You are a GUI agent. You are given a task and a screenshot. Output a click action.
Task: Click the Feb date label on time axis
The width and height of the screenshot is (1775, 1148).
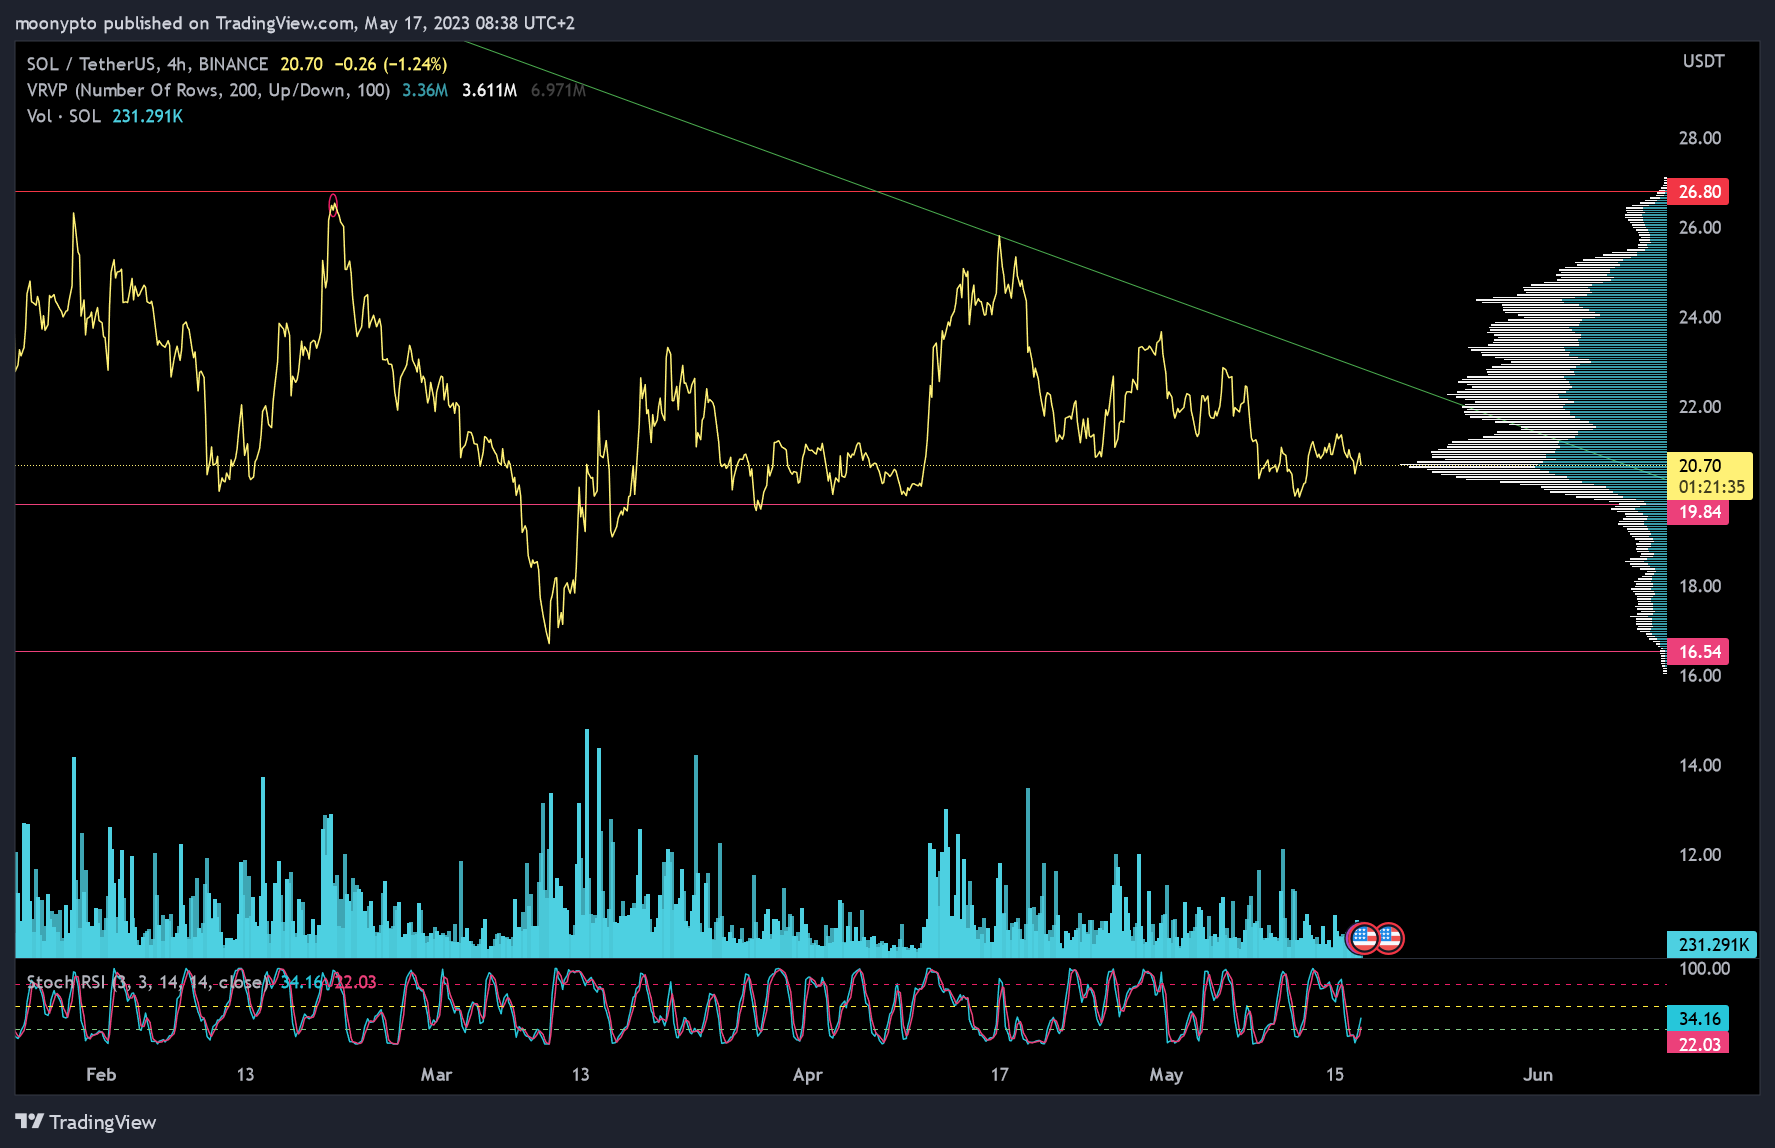[x=101, y=1075]
